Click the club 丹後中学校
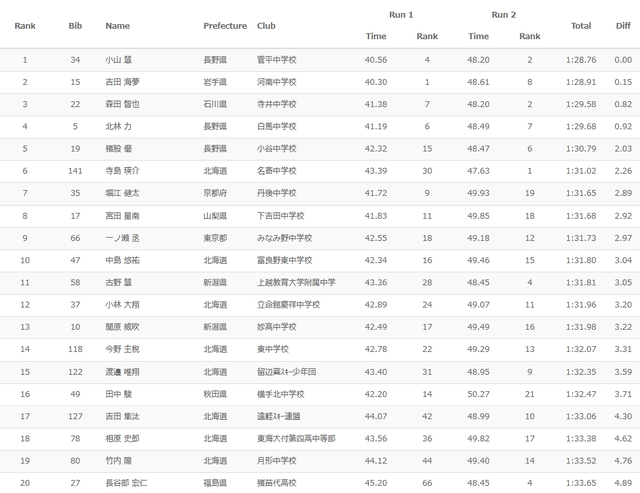This screenshot has height=493, width=640. coord(276,193)
